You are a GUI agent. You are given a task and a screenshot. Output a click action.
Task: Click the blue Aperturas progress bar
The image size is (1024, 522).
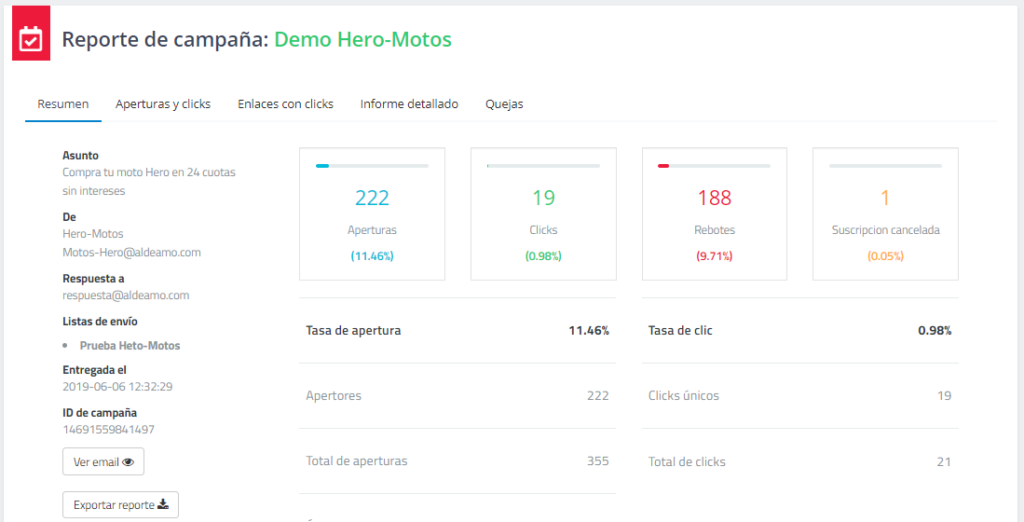[372, 166]
